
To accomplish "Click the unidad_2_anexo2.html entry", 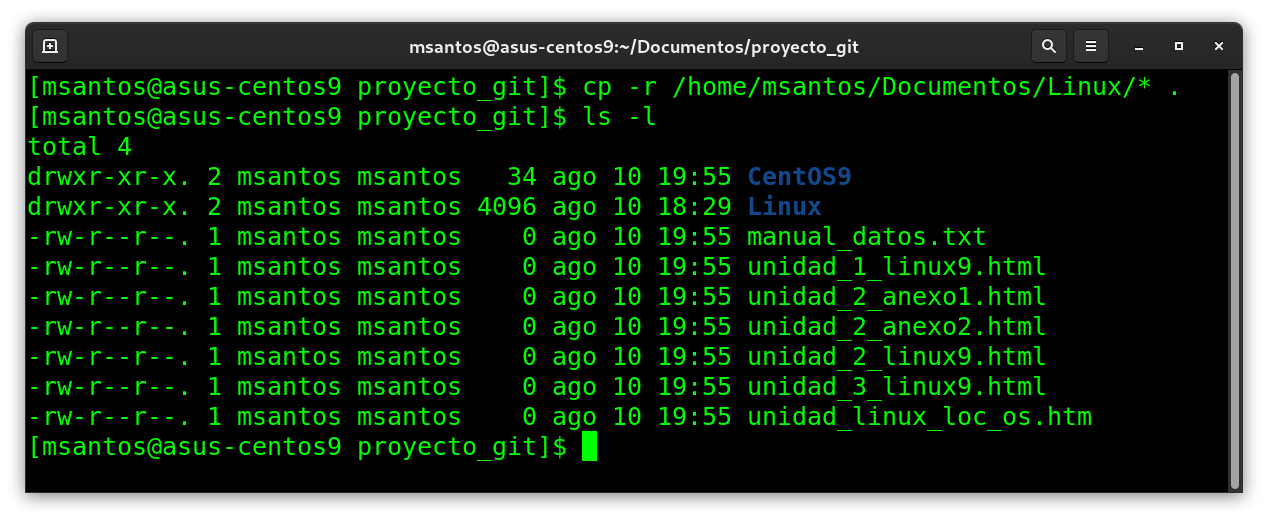I will pyautogui.click(x=896, y=327).
